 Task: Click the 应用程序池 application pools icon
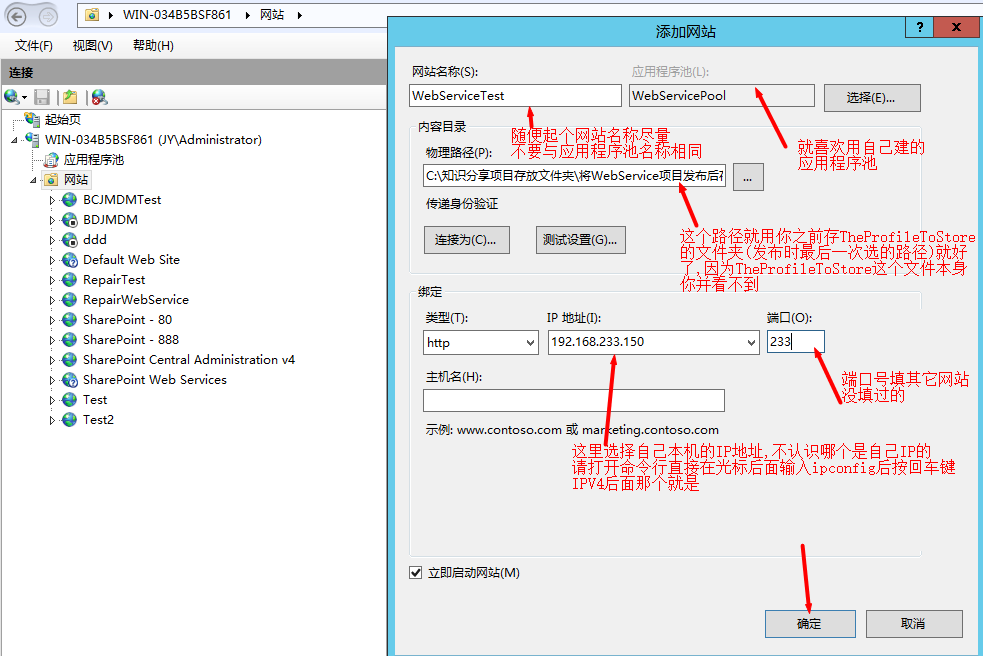pos(51,159)
